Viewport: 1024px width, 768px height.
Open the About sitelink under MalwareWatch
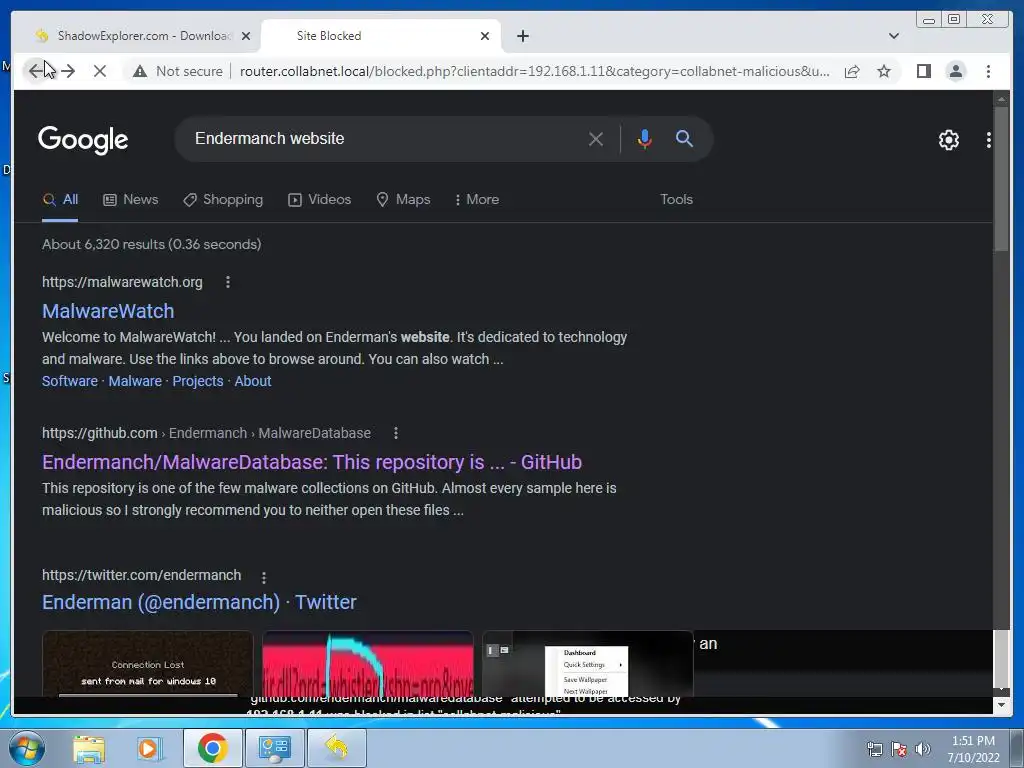253,381
